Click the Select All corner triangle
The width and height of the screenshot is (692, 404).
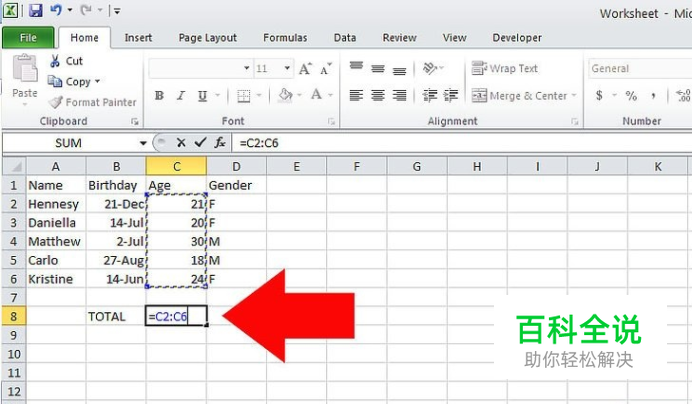15,166
